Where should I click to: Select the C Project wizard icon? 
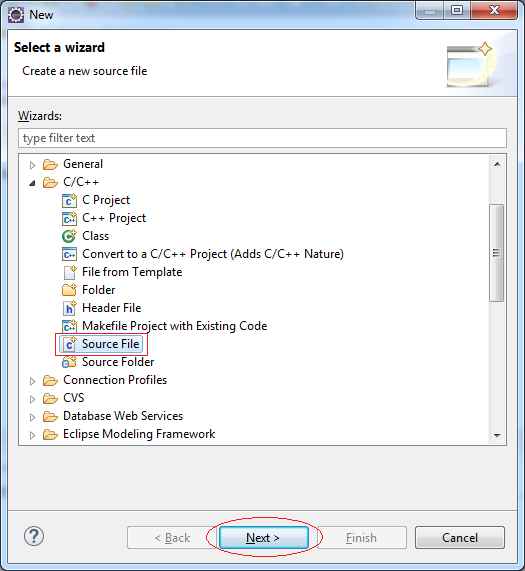69,200
